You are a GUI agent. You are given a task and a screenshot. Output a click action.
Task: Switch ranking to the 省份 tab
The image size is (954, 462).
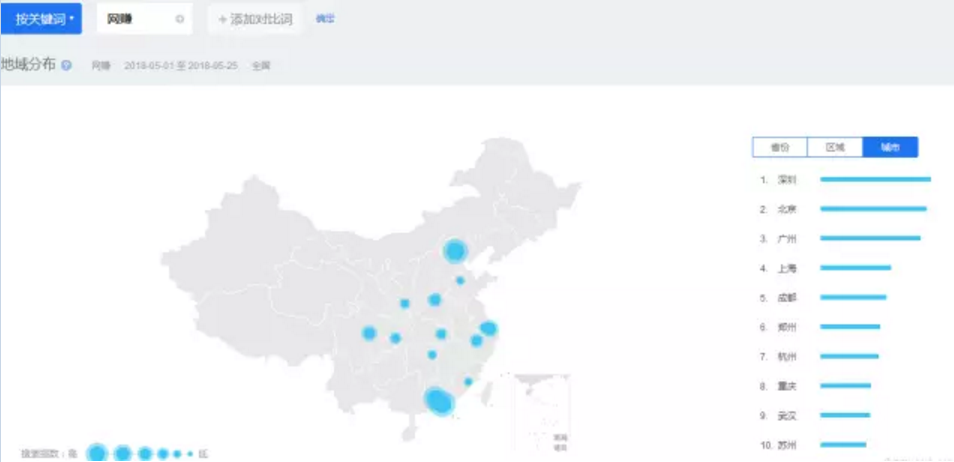click(780, 147)
